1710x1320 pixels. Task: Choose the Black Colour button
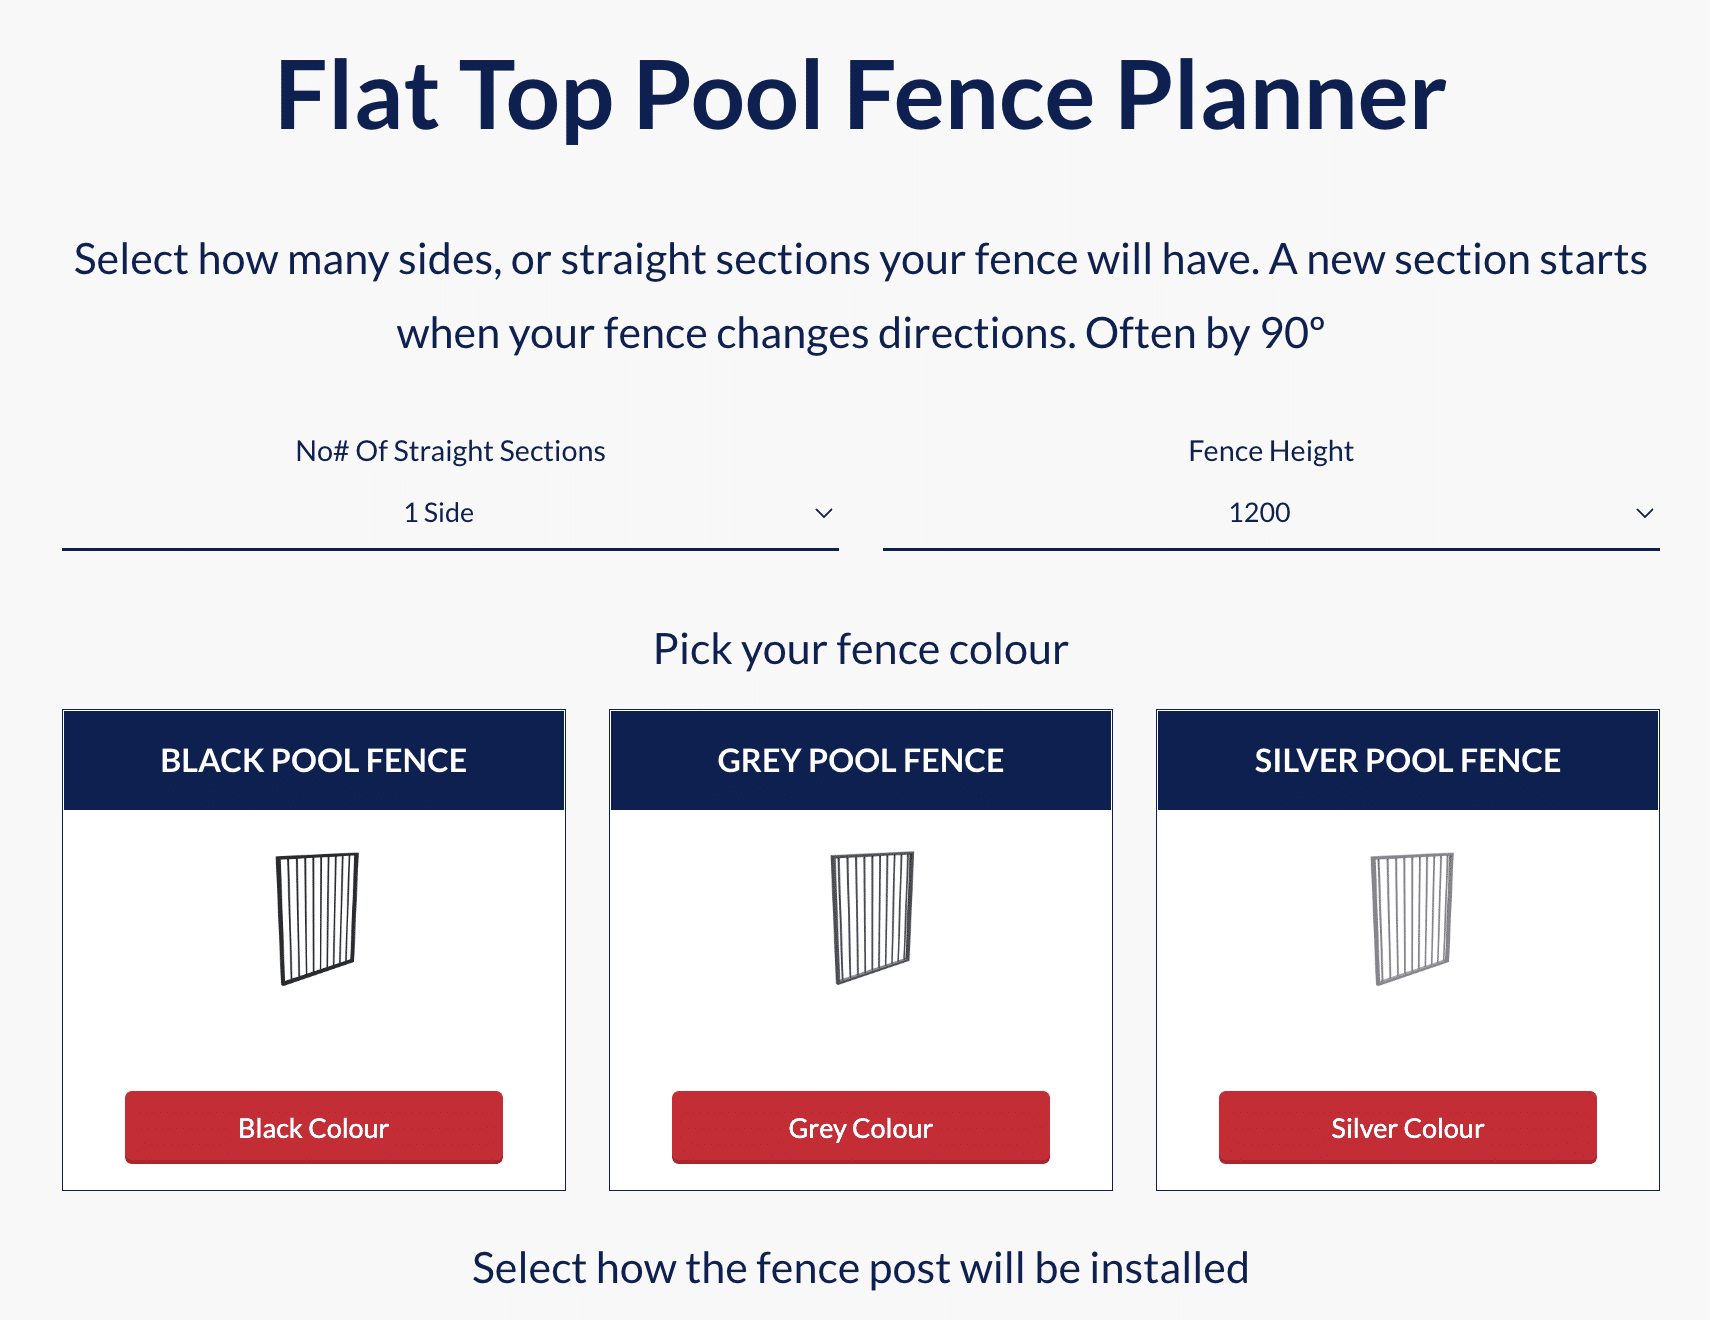(314, 1127)
